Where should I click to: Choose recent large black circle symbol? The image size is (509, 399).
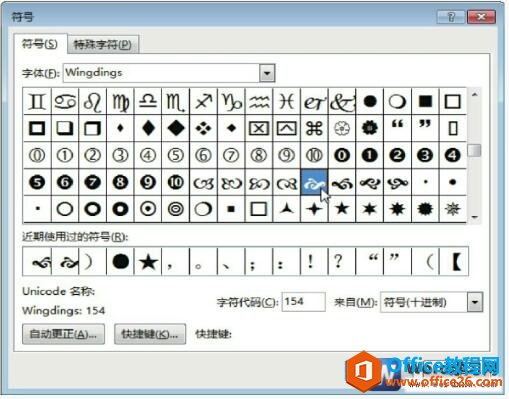coord(120,262)
